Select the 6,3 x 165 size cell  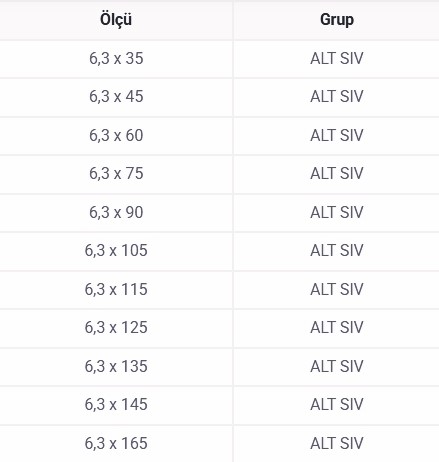tap(116, 444)
